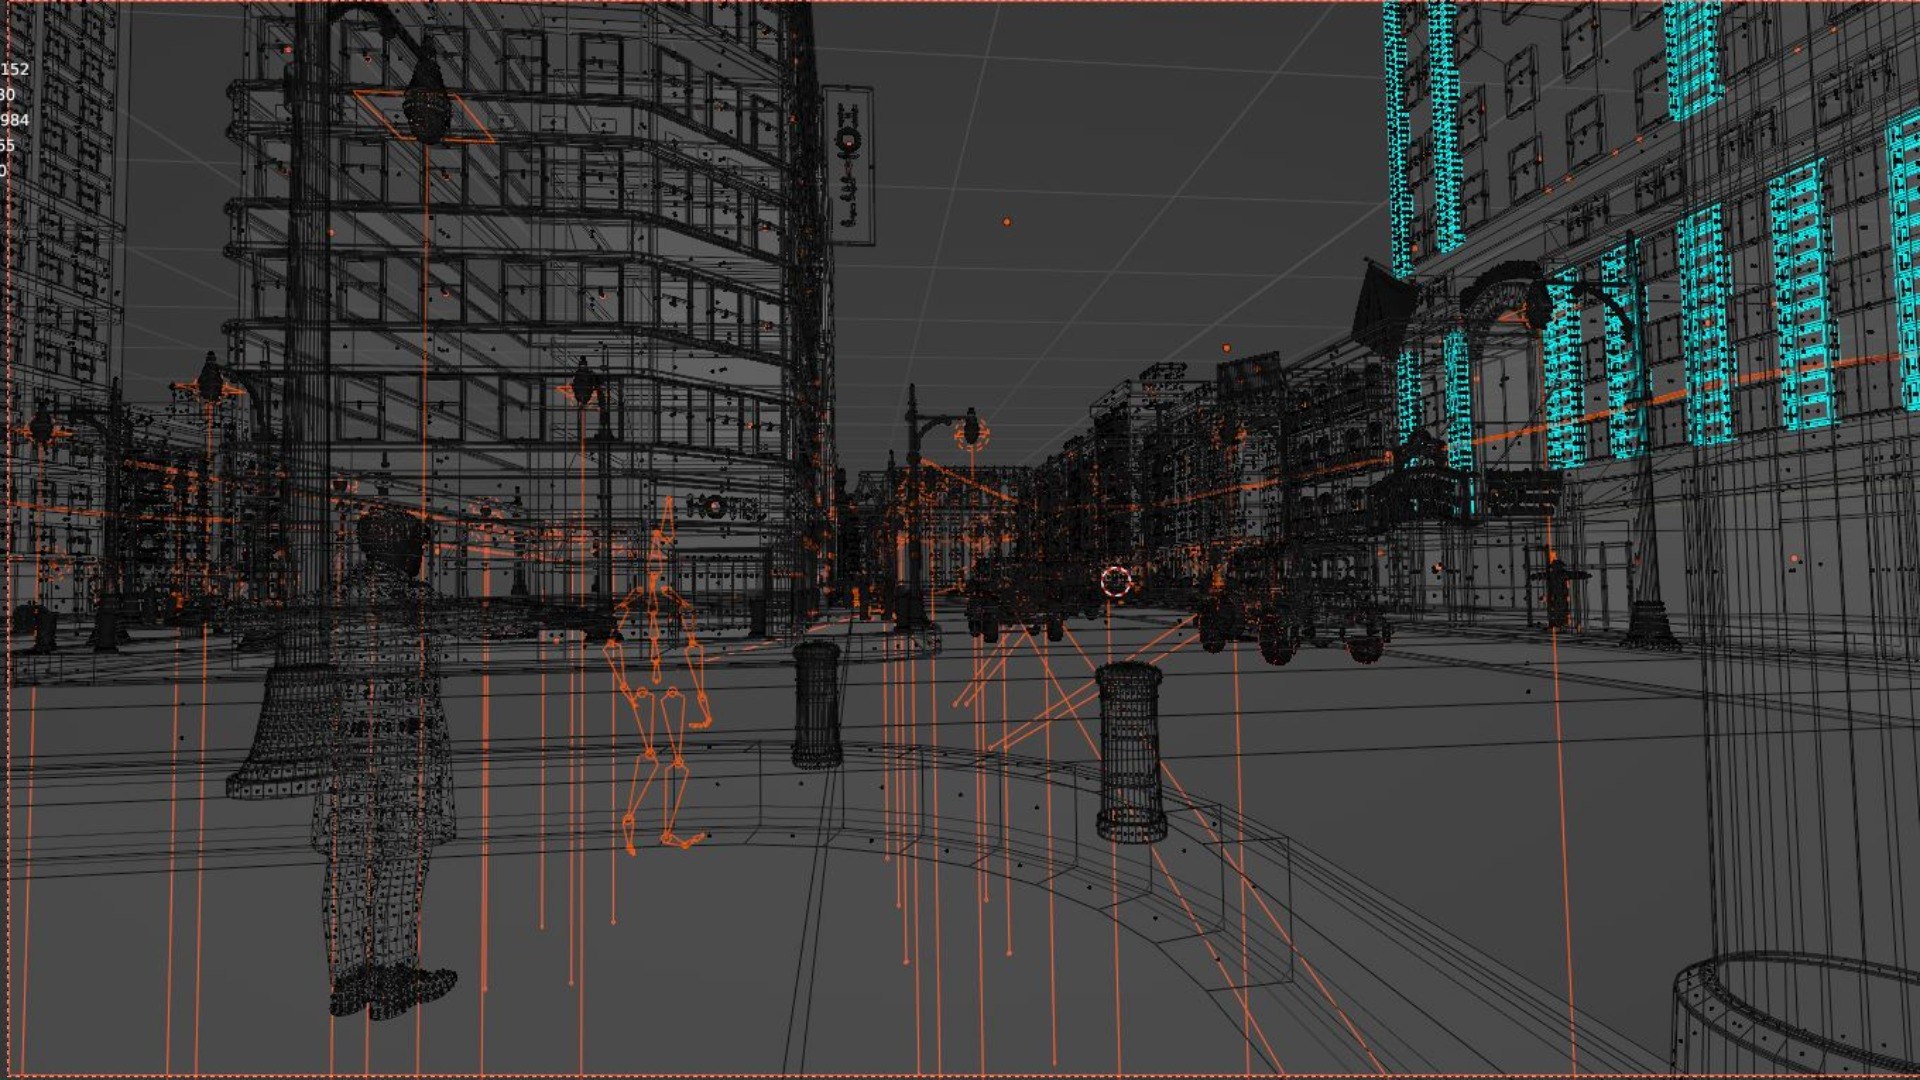Viewport: 1920px width, 1080px height.
Task: Select the bollard nearest the 3D cursor
Action: click(x=1131, y=751)
